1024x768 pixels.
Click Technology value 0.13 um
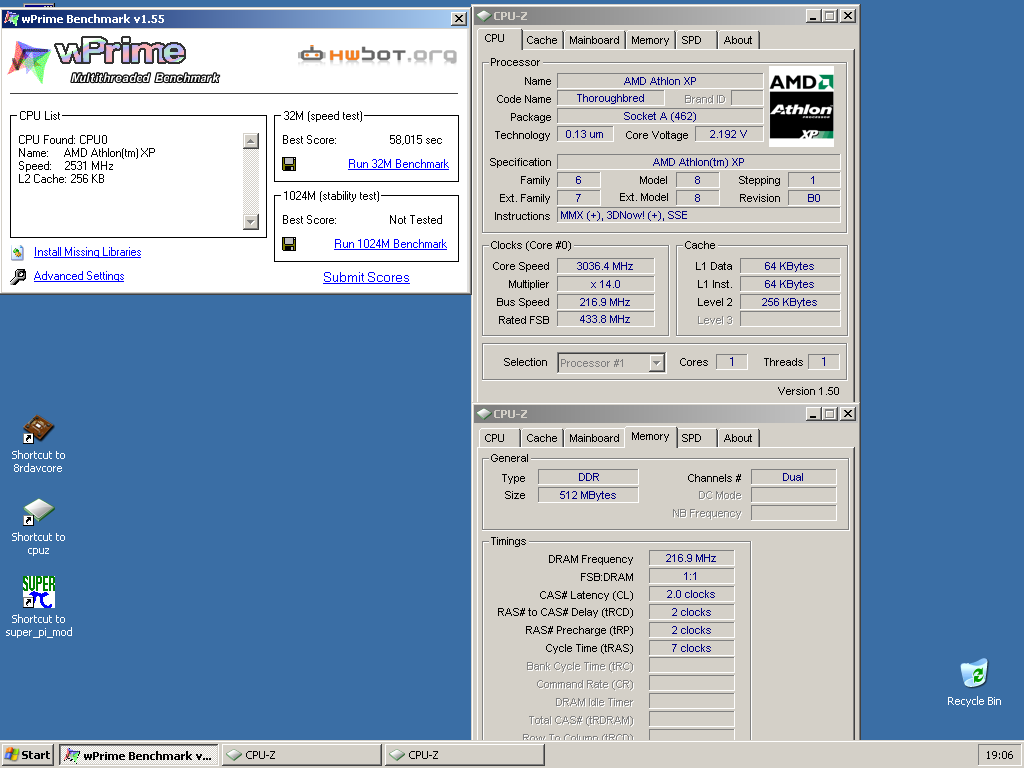tap(584, 135)
